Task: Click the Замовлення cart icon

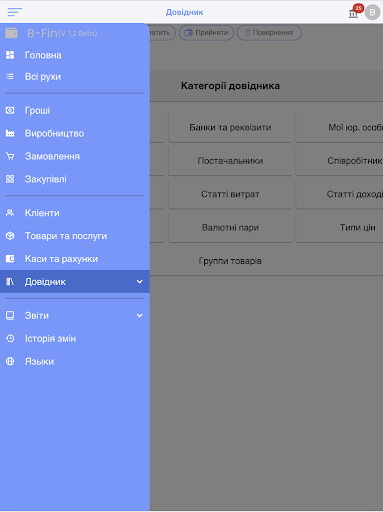Action: (10, 156)
